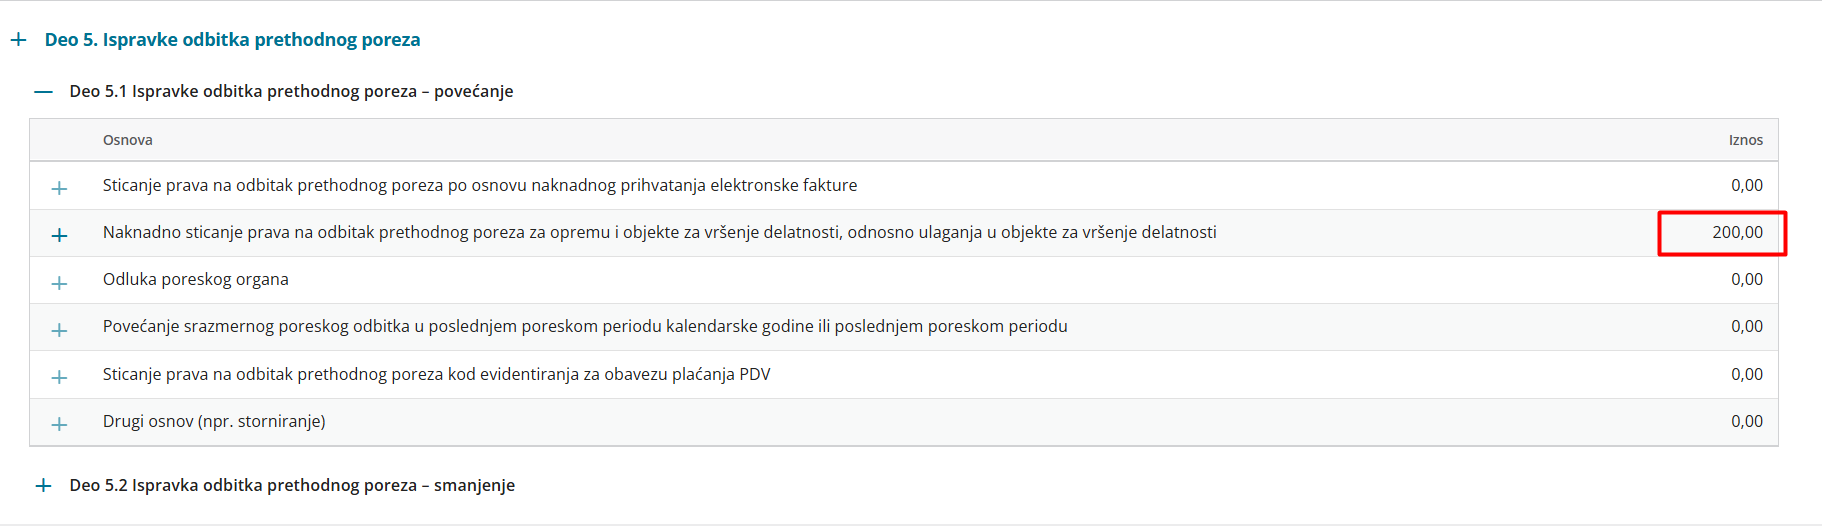Select Drugi osnov (npr. storniranje) text

point(214,421)
